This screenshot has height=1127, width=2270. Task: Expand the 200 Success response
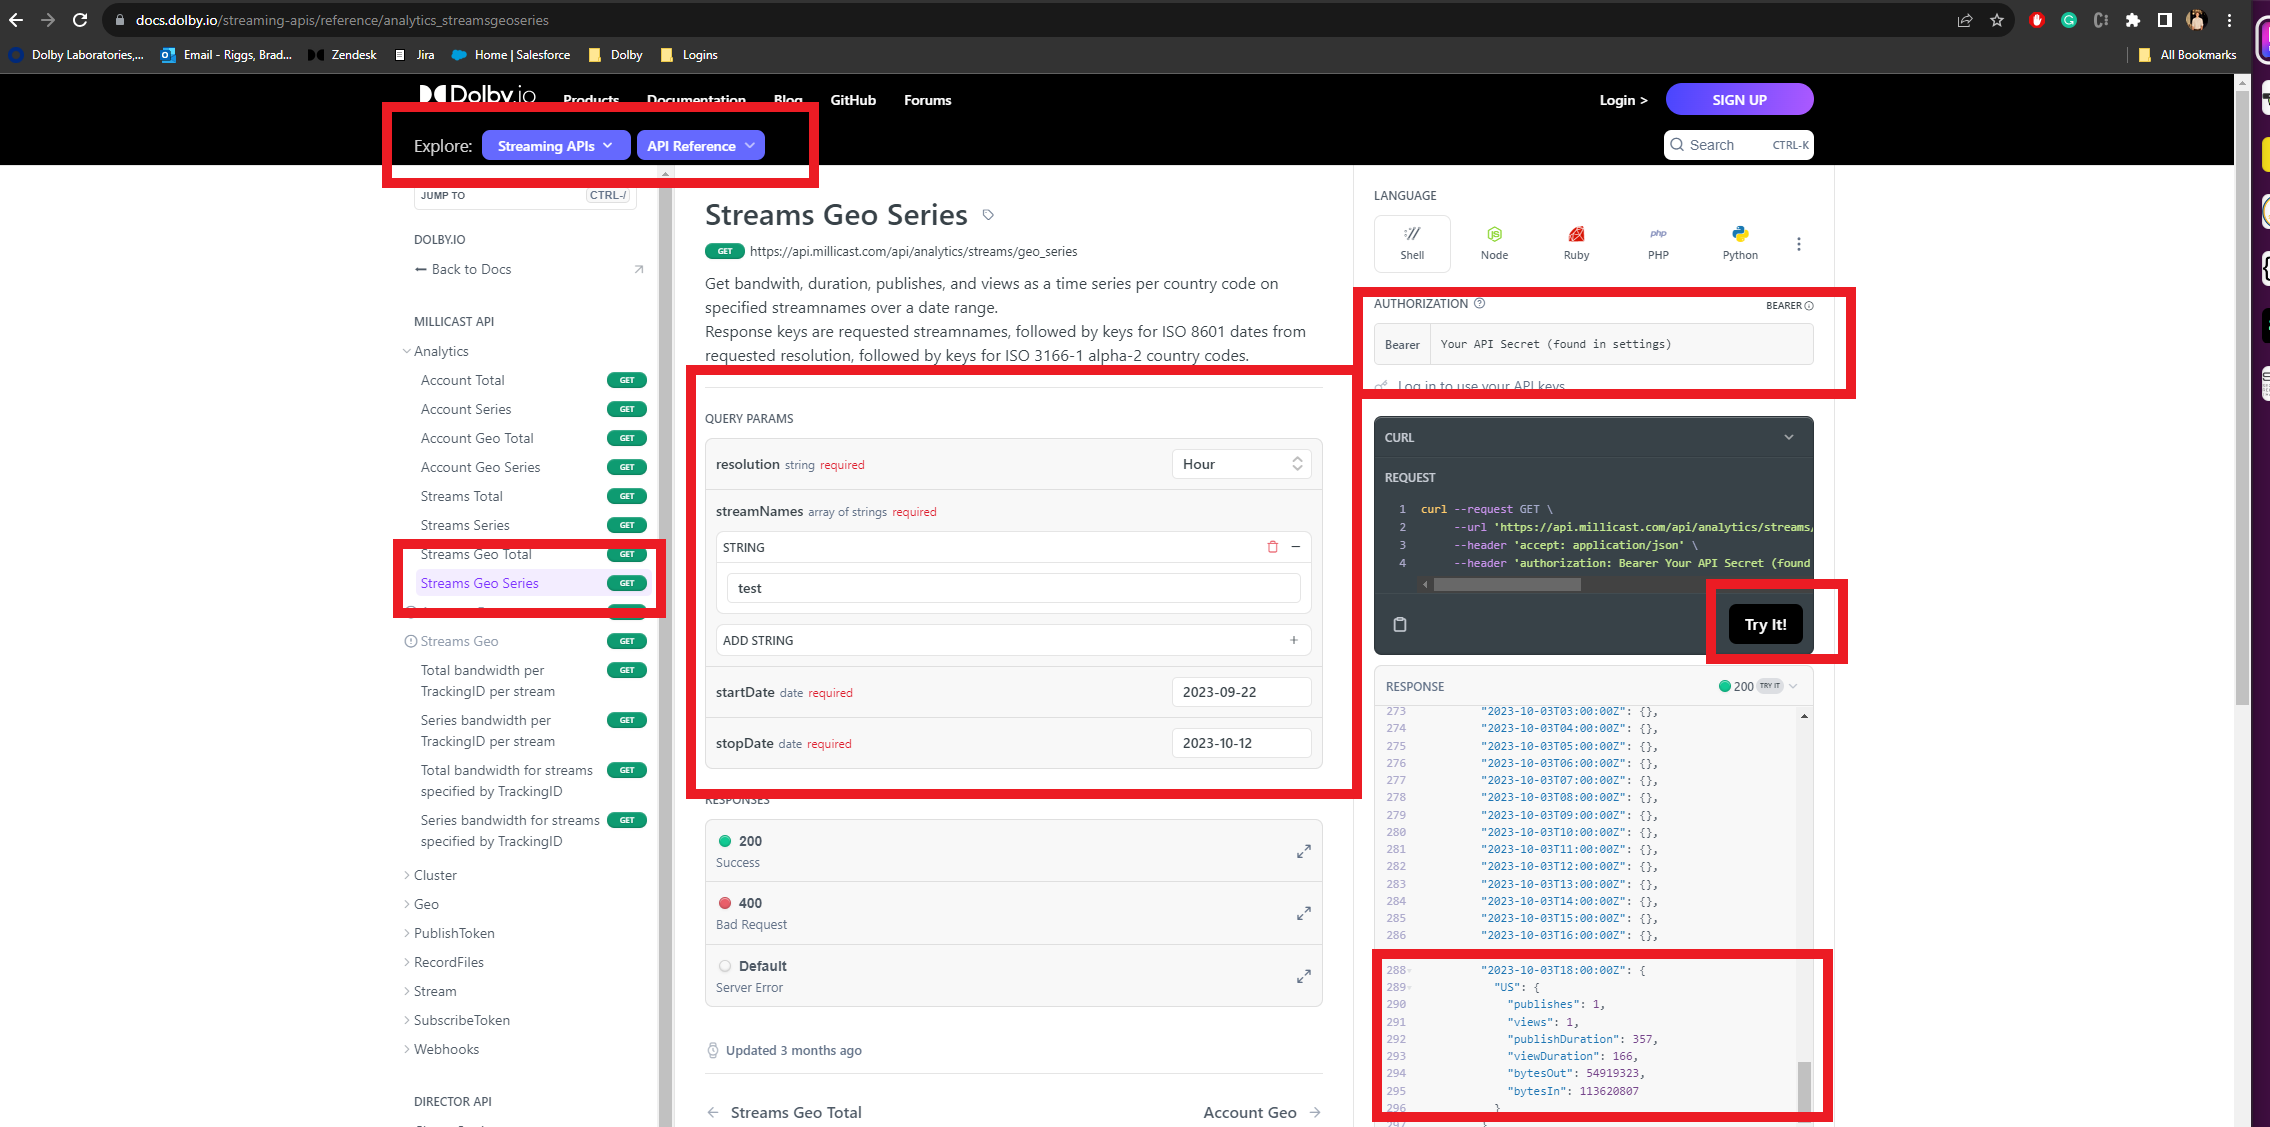point(1303,851)
